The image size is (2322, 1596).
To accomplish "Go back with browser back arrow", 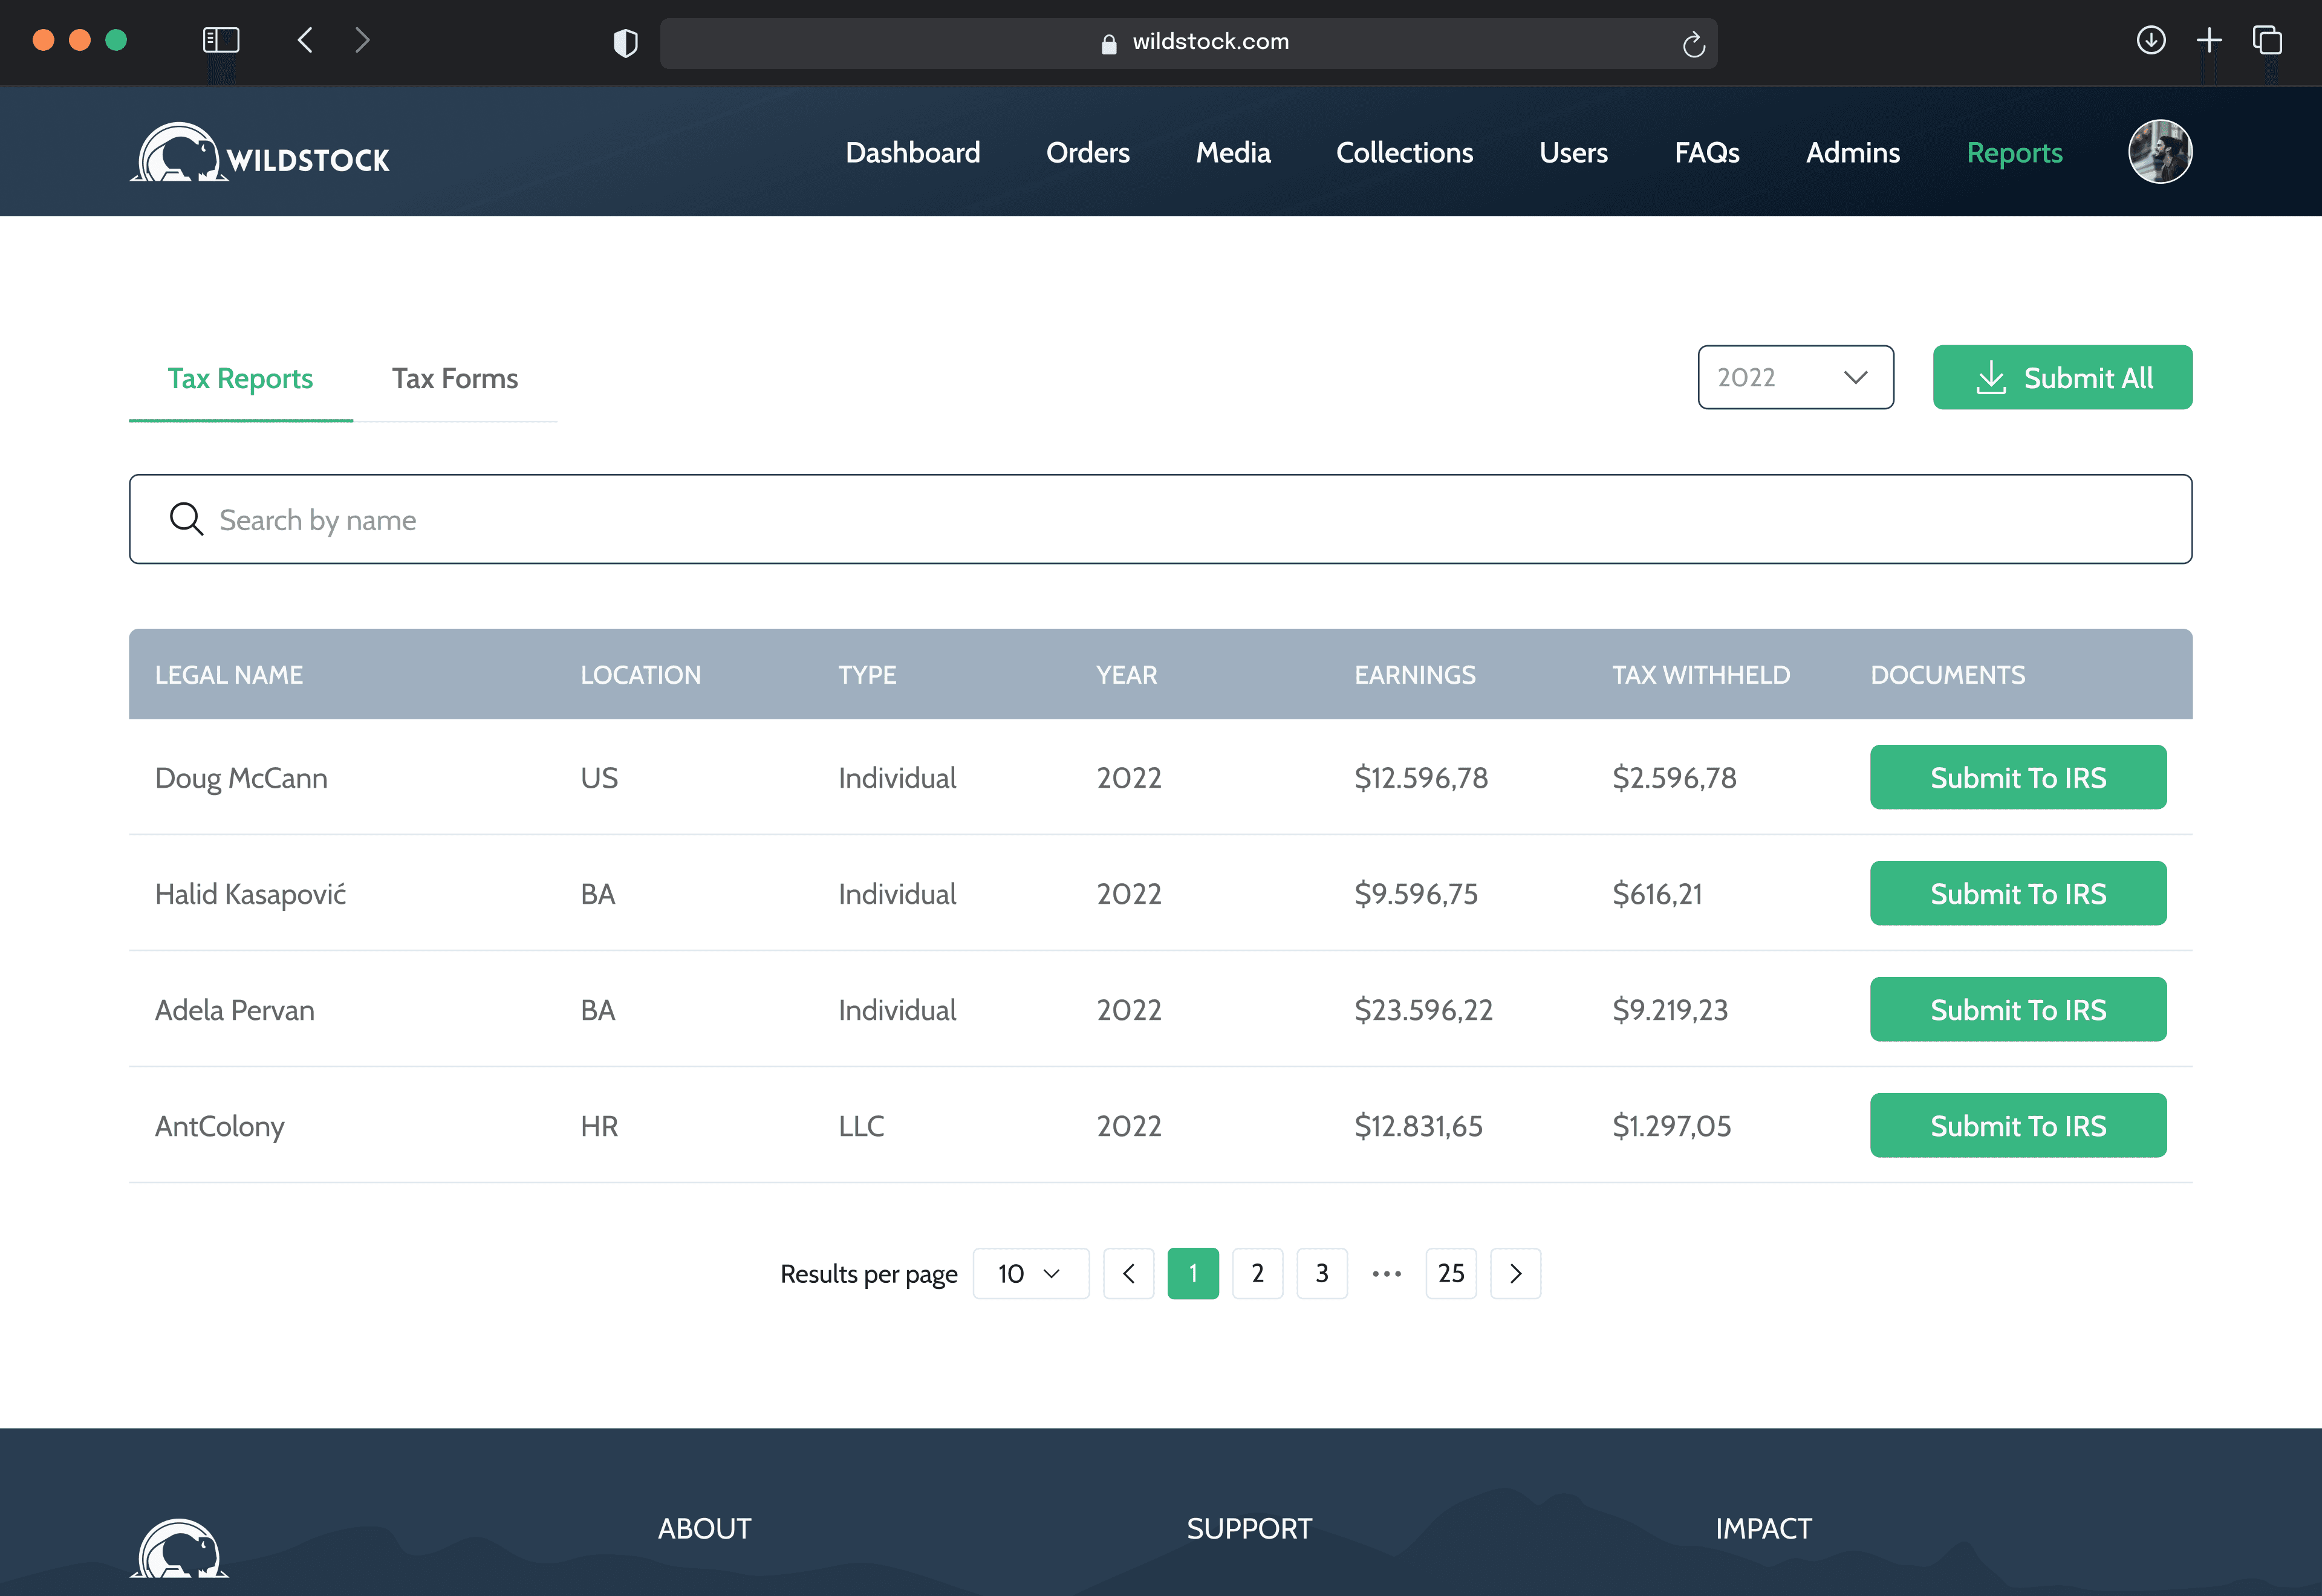I will point(306,40).
